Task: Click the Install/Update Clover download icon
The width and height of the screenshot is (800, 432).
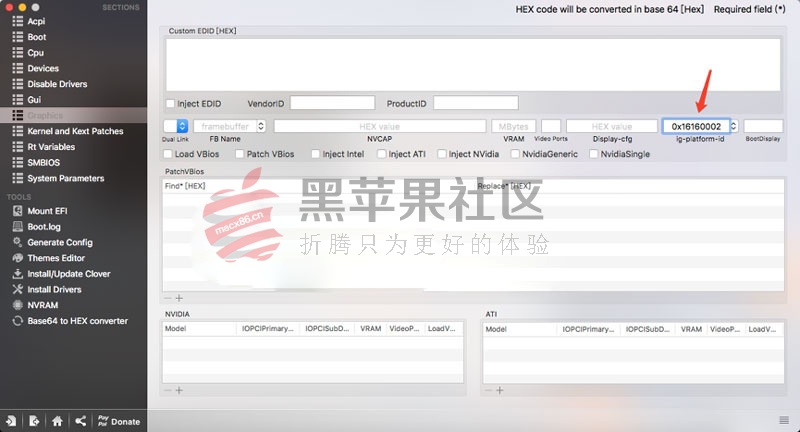Action: (18, 274)
